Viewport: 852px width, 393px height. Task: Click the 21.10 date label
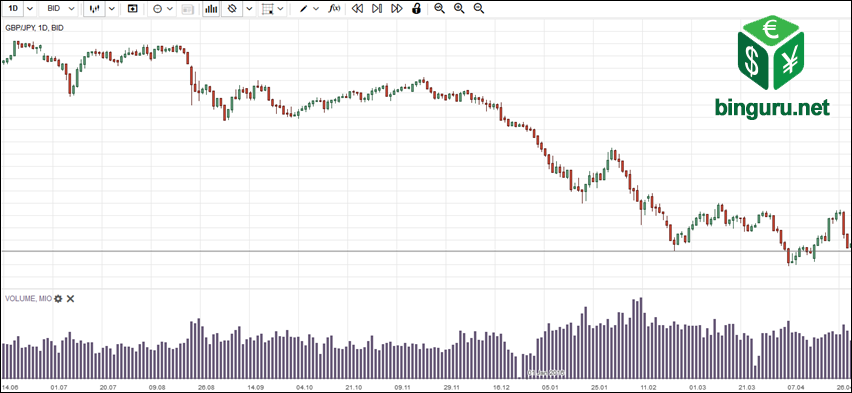point(354,387)
